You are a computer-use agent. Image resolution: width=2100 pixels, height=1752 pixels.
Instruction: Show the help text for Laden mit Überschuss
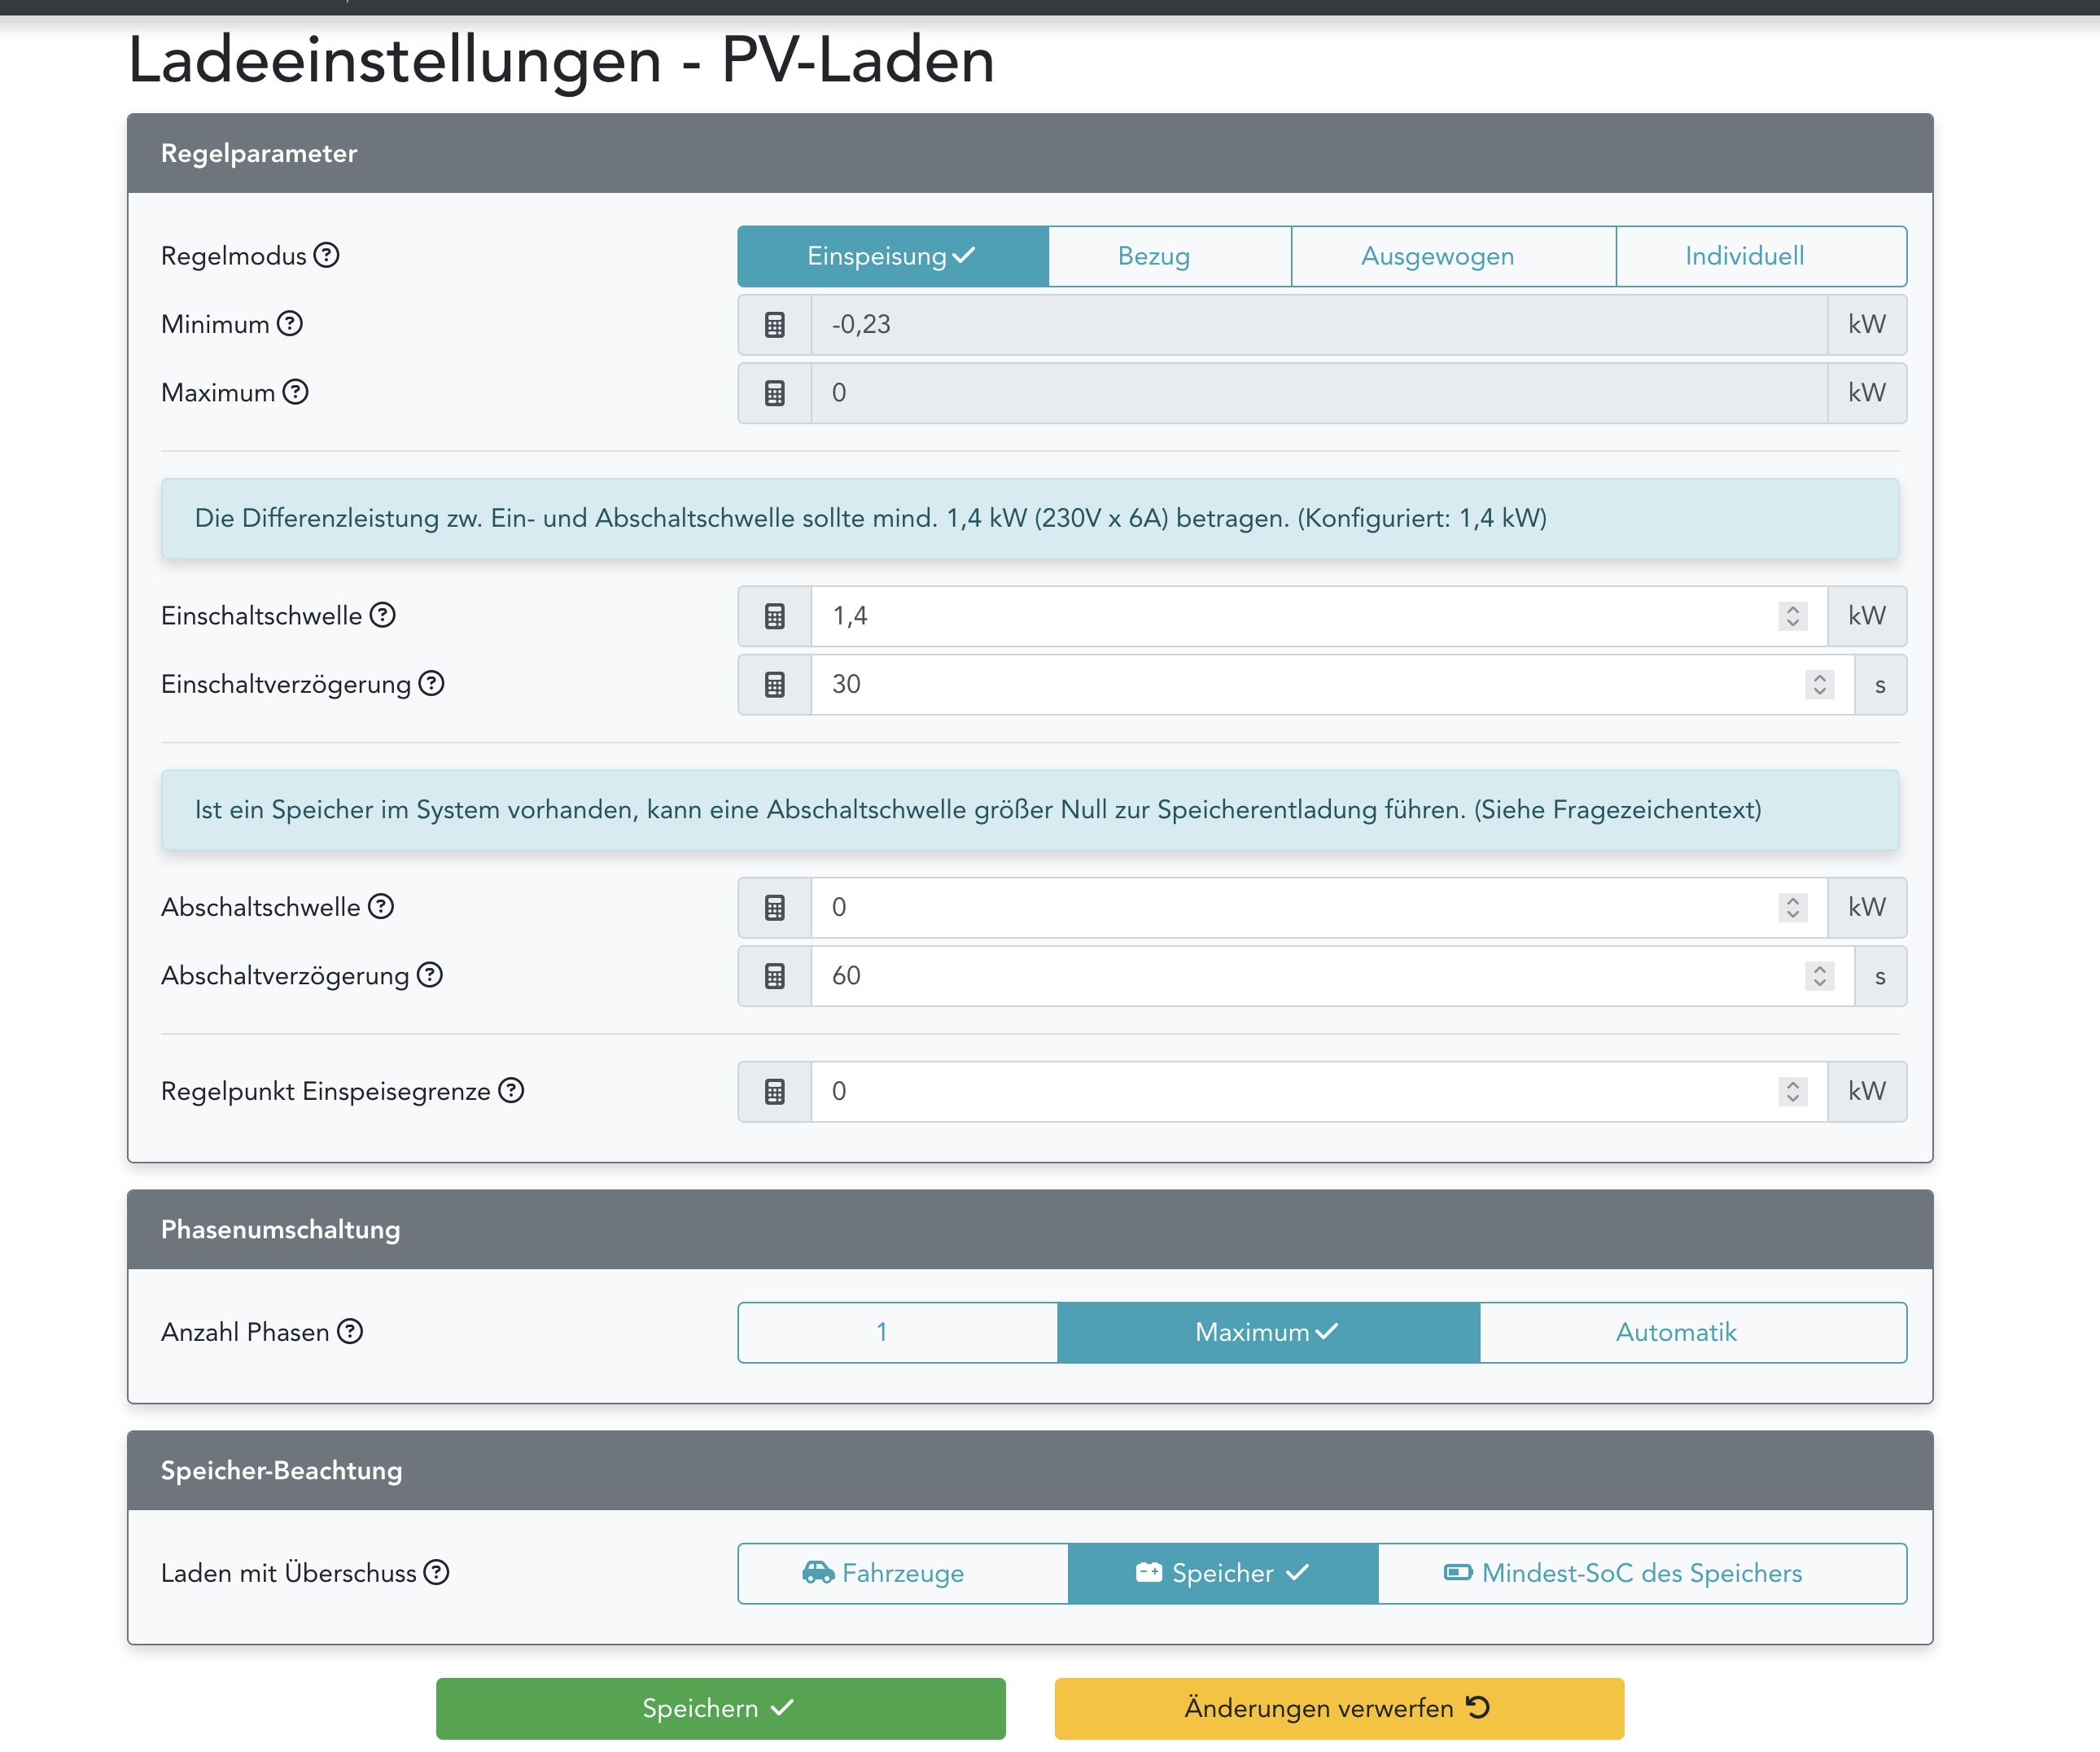point(436,1572)
